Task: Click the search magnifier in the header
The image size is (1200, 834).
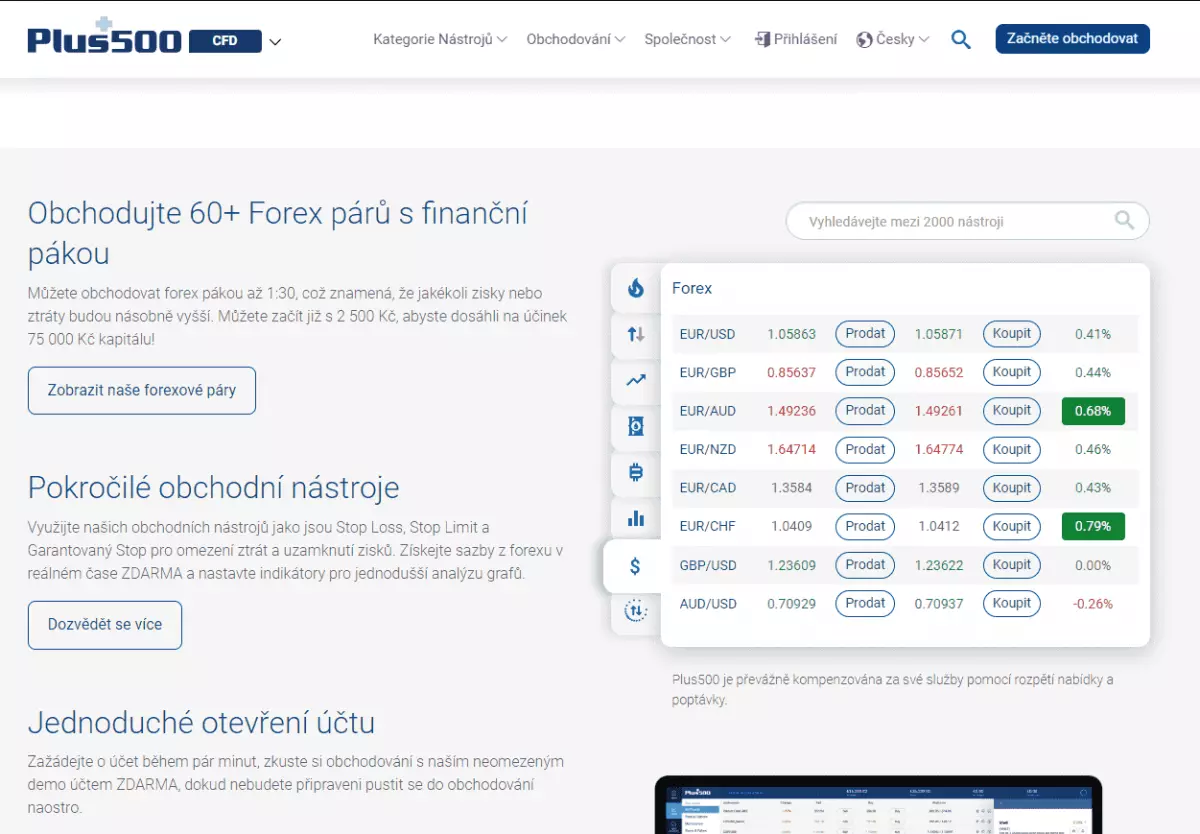Action: 961,40
